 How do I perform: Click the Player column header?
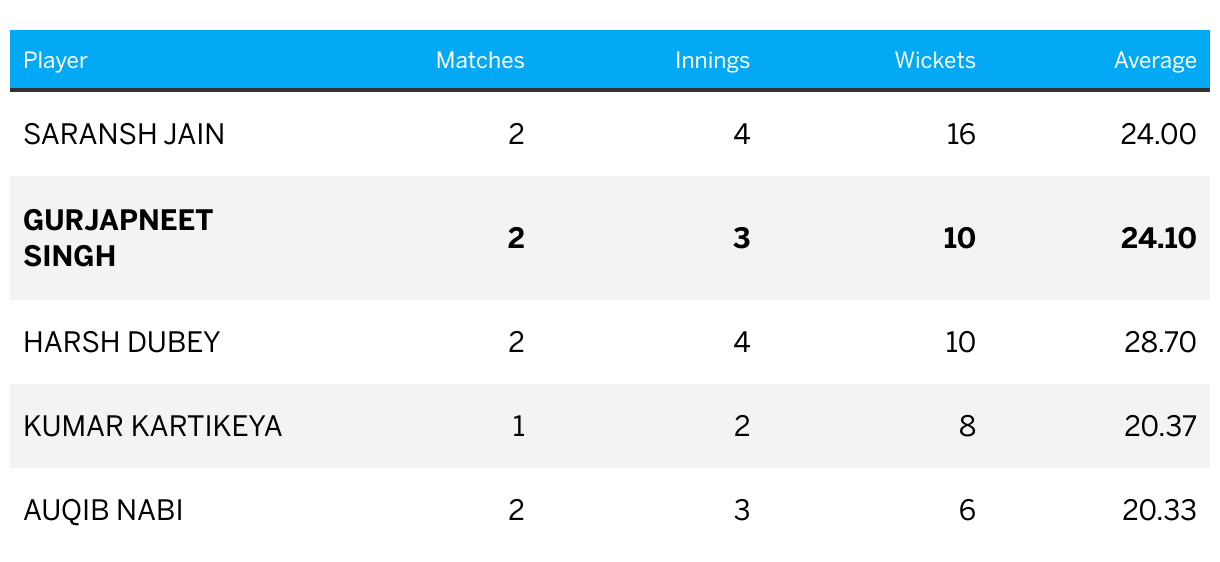pyautogui.click(x=56, y=61)
